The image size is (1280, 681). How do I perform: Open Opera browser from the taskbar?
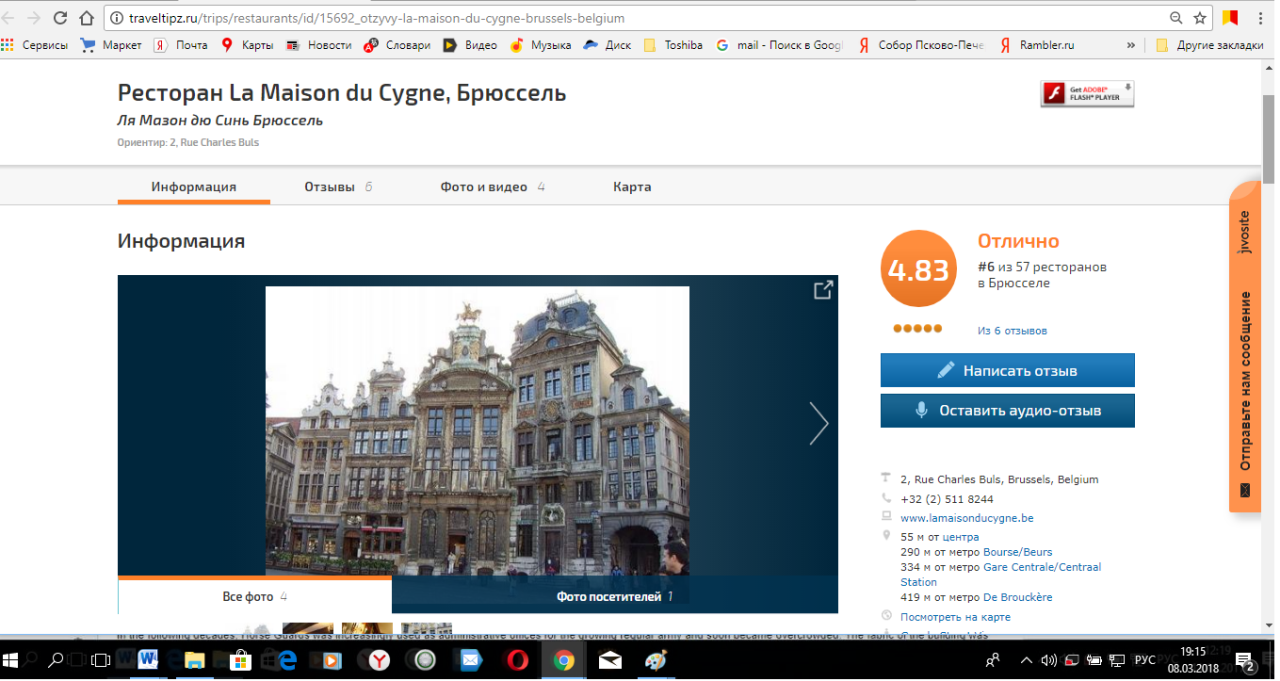[517, 660]
